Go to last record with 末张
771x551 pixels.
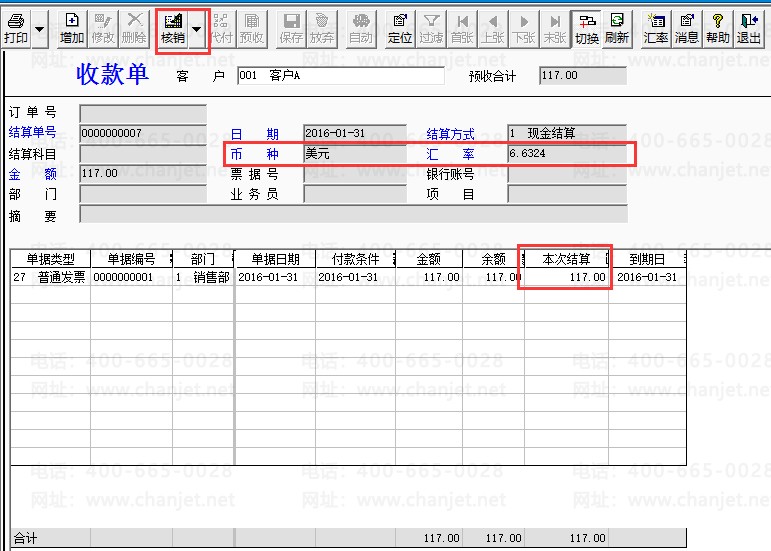click(x=555, y=29)
